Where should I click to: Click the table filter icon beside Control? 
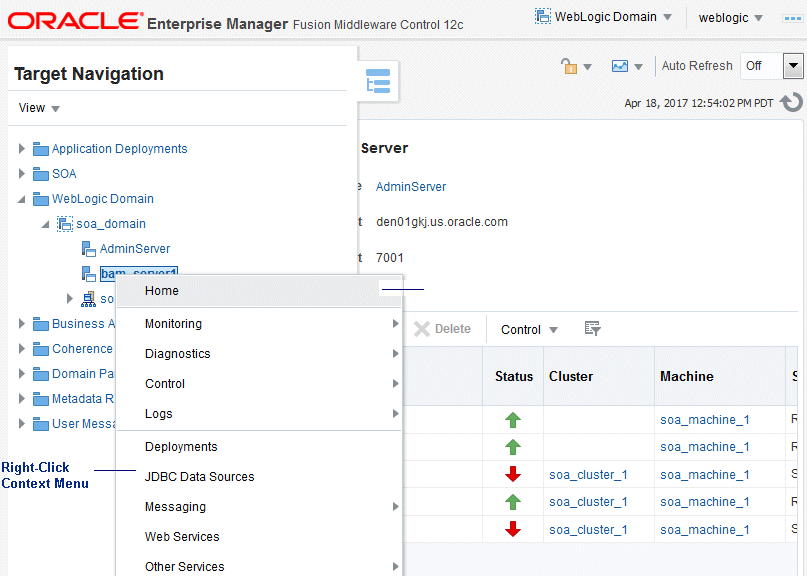coord(592,328)
